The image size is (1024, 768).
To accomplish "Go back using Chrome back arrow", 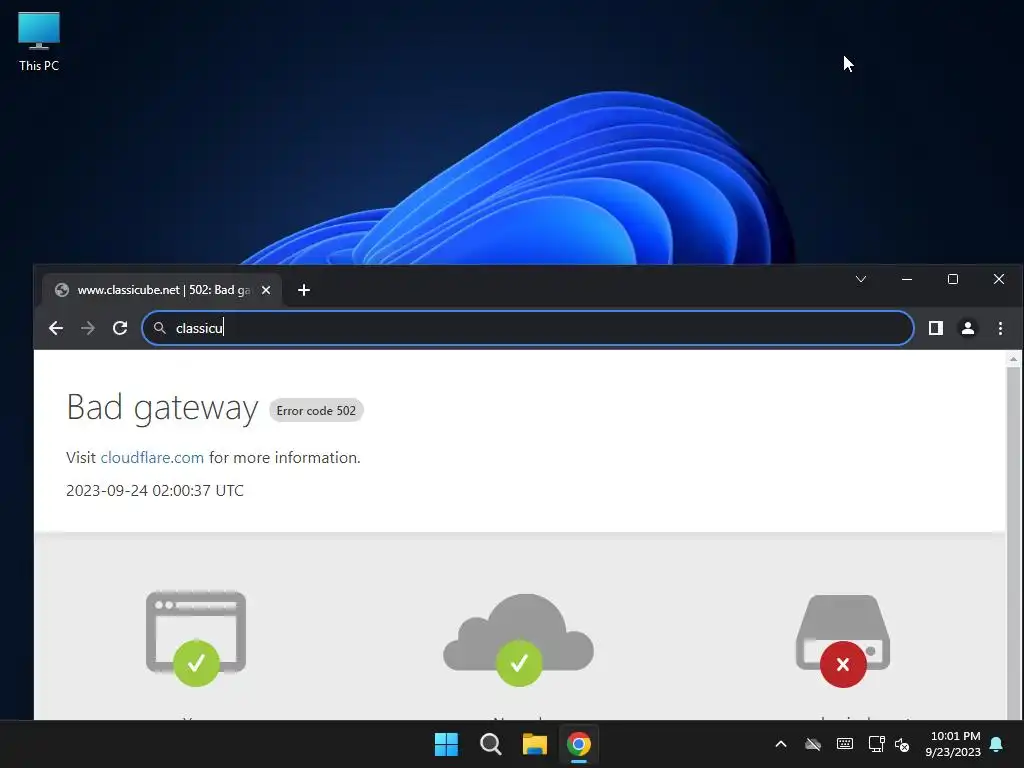I will 56,328.
